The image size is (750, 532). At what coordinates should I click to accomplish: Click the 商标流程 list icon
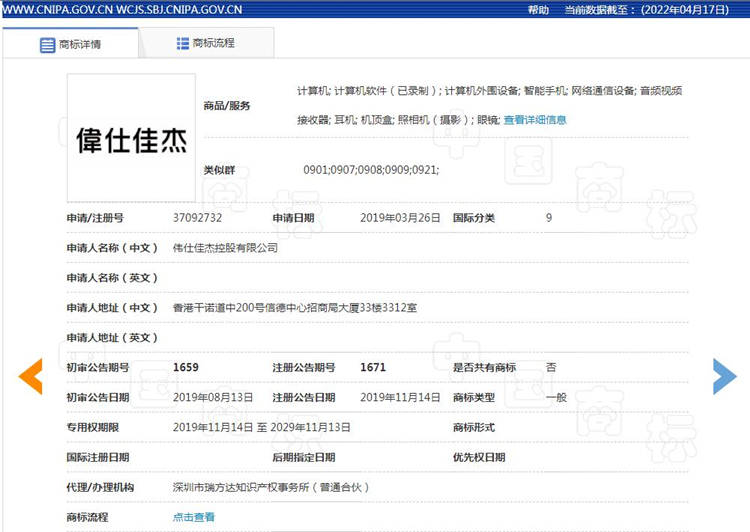coord(183,44)
